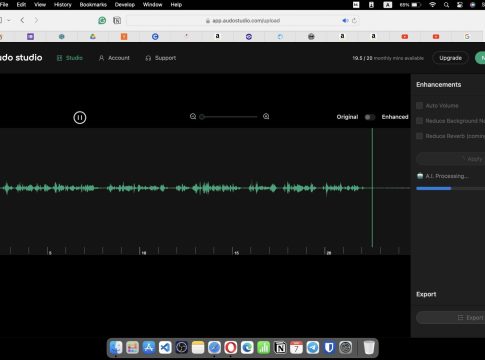Open Visual Studio Code from dock

point(165,348)
